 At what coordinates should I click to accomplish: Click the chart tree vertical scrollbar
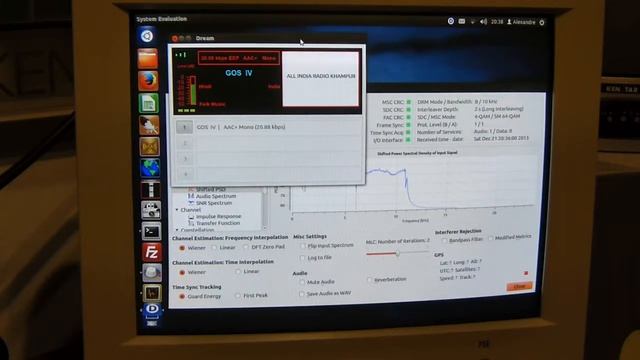[x=265, y=208]
